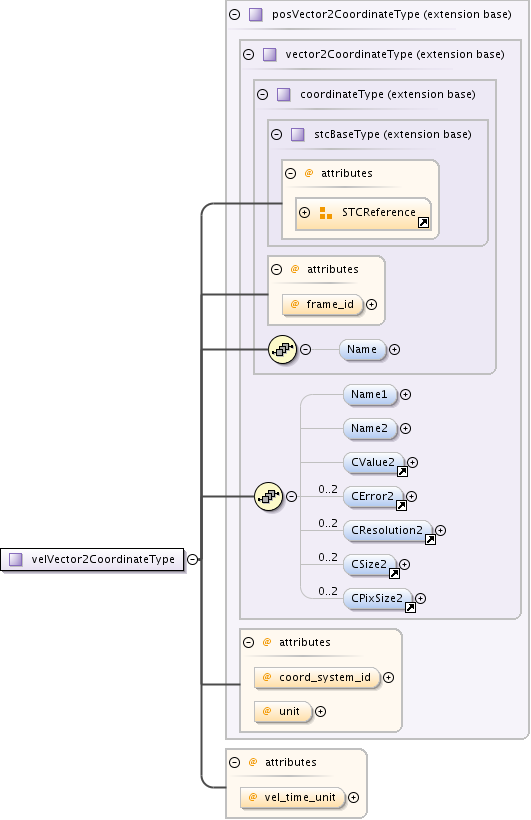Click the velVector2CoordinateType type square icon
This screenshot has width=531, height=820.
coord(16,560)
